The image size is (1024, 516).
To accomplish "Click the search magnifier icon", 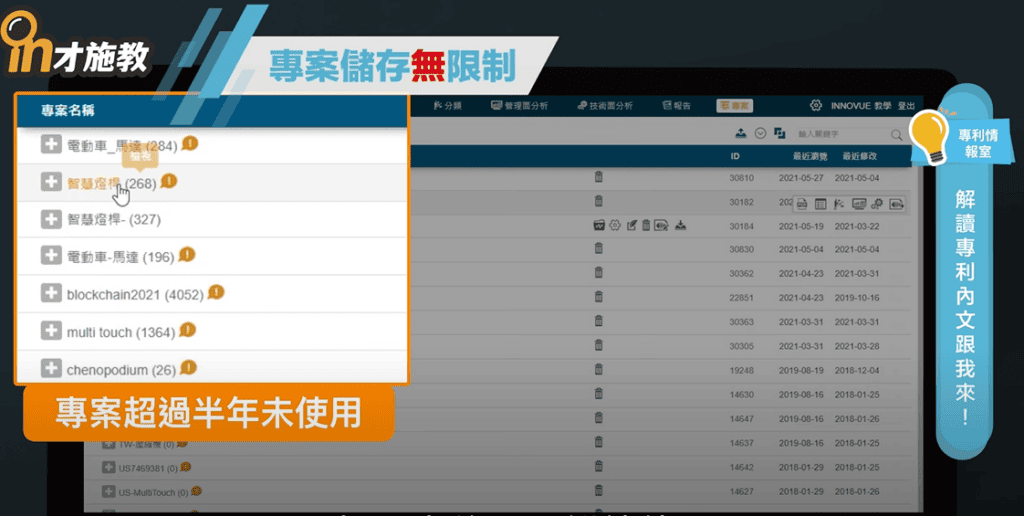I will coord(896,134).
